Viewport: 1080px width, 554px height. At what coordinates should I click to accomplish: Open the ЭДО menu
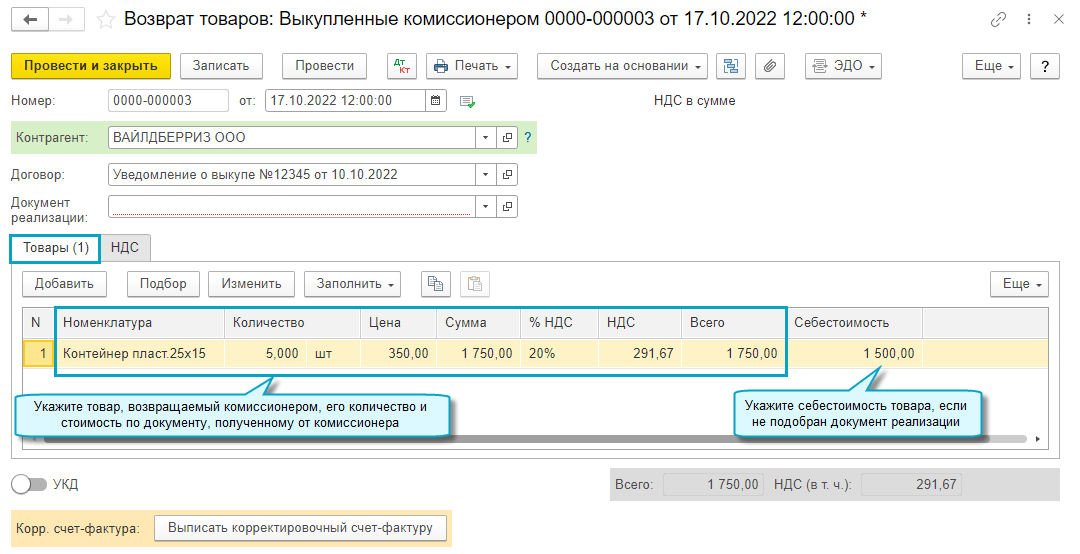pyautogui.click(x=842, y=66)
